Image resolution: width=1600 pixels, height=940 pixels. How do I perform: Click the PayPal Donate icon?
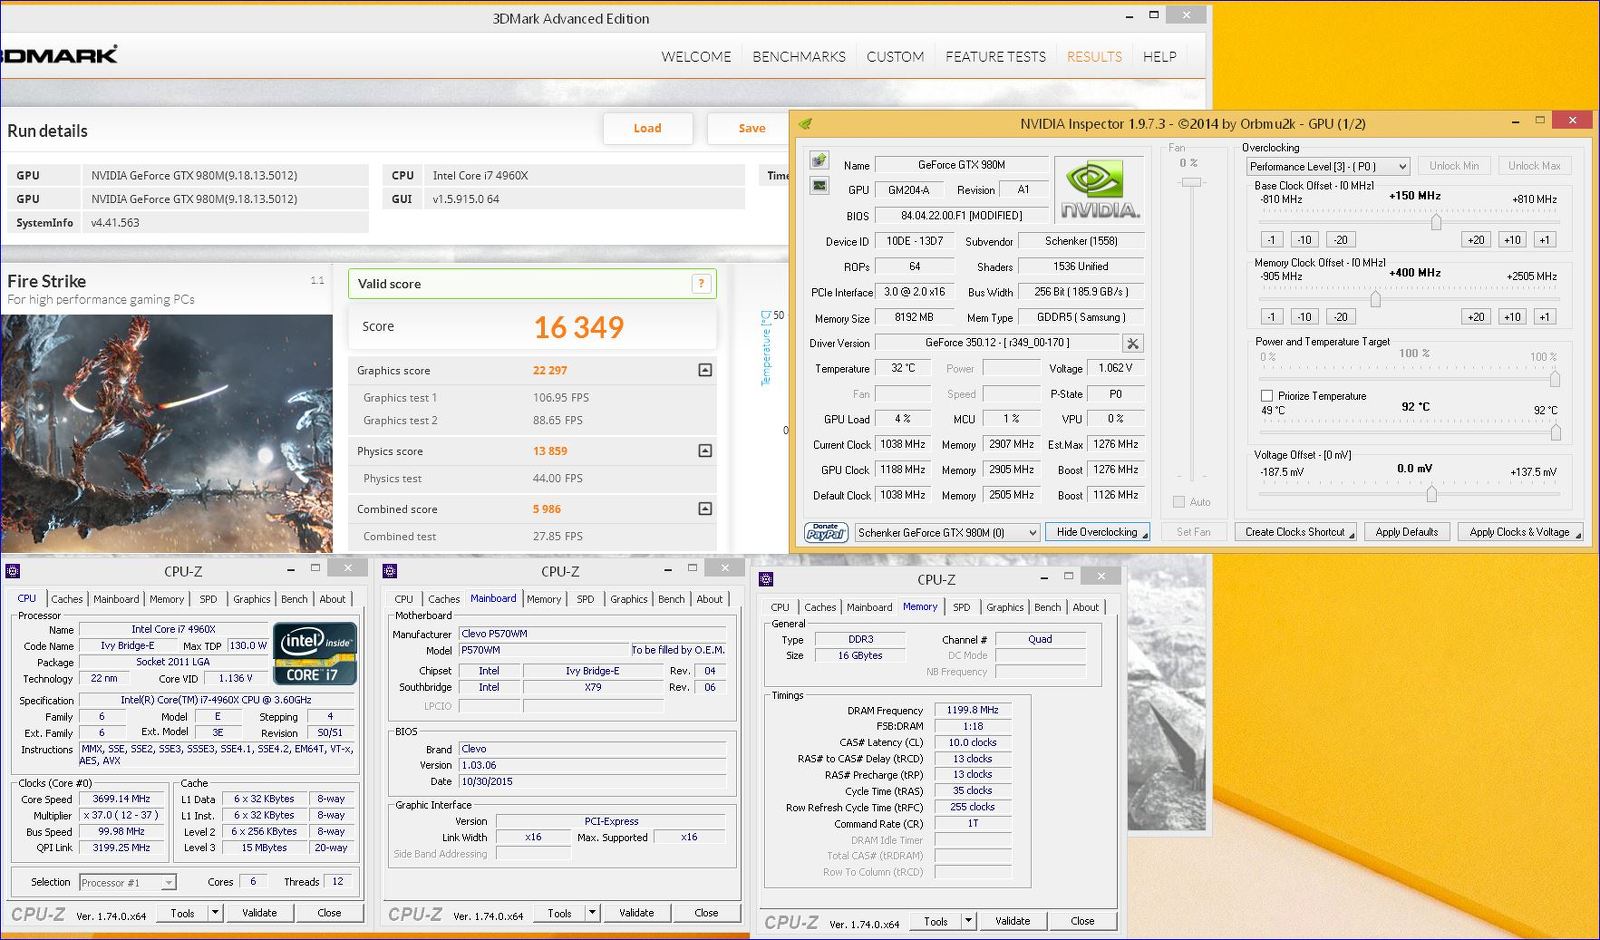tap(826, 532)
